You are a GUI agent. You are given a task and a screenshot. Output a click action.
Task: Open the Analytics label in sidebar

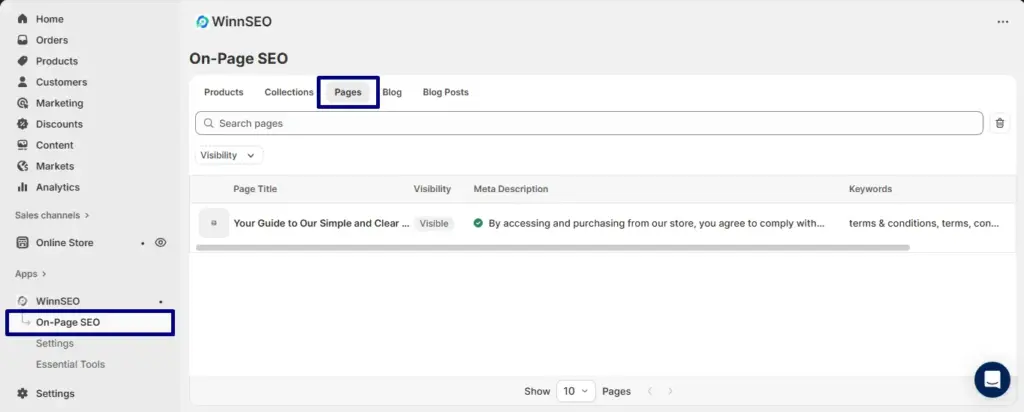pyautogui.click(x=57, y=187)
